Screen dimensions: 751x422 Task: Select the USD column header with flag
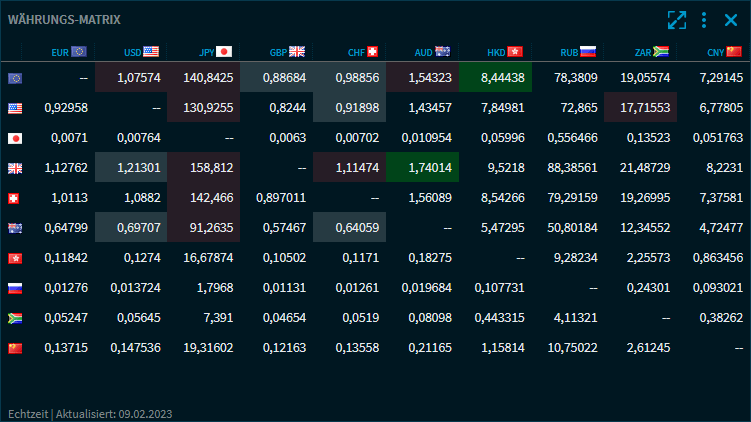(141, 52)
